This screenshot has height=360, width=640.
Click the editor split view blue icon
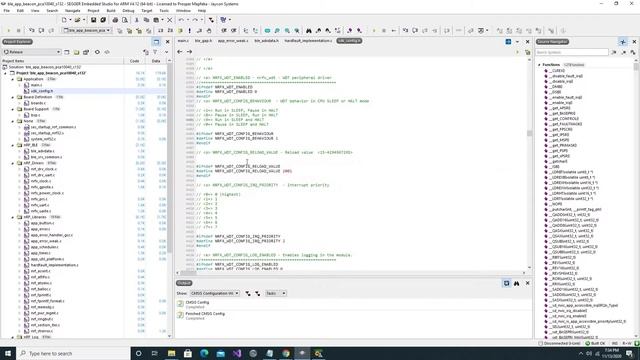click(508, 42)
